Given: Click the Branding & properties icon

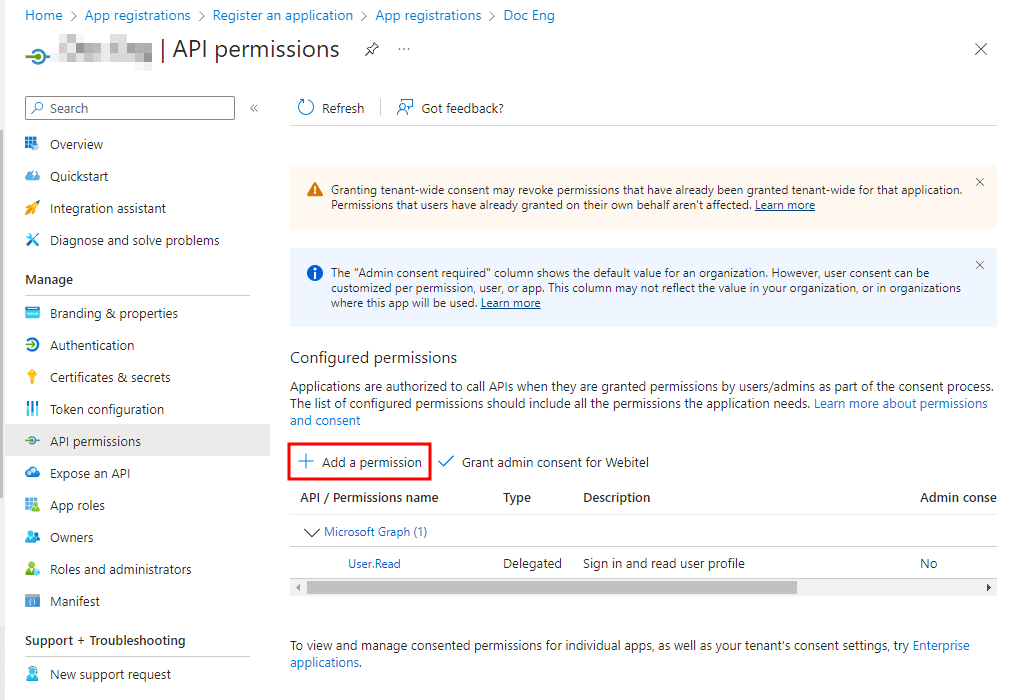Looking at the screenshot, I should [x=32, y=312].
